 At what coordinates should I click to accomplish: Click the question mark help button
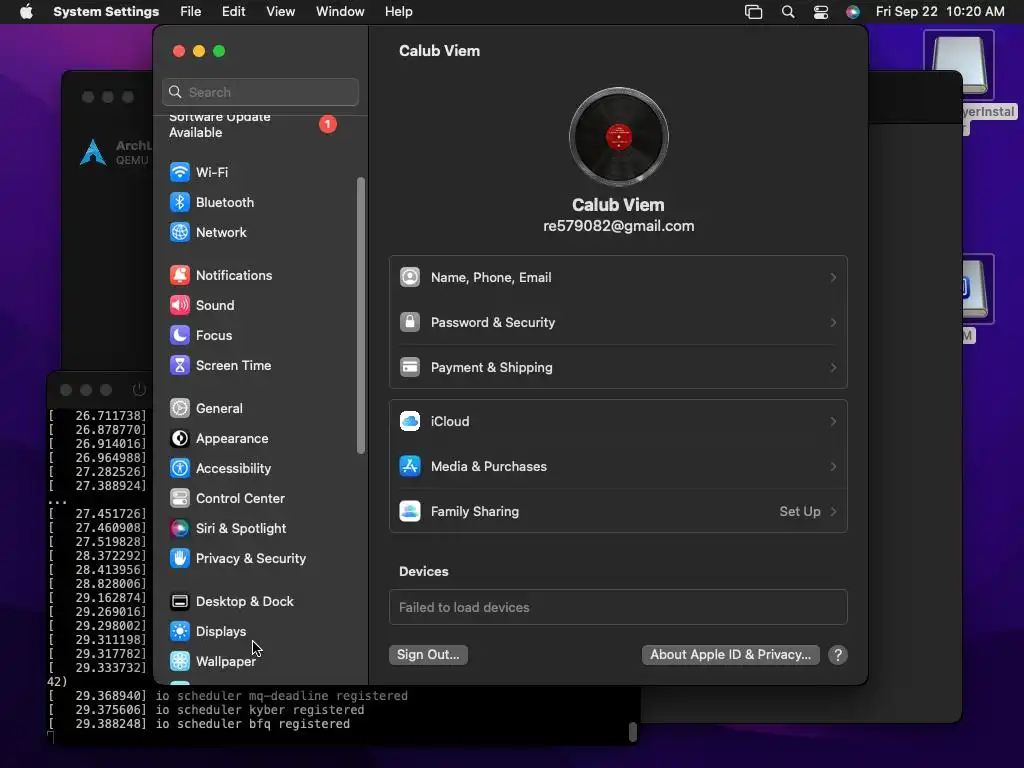click(x=838, y=655)
